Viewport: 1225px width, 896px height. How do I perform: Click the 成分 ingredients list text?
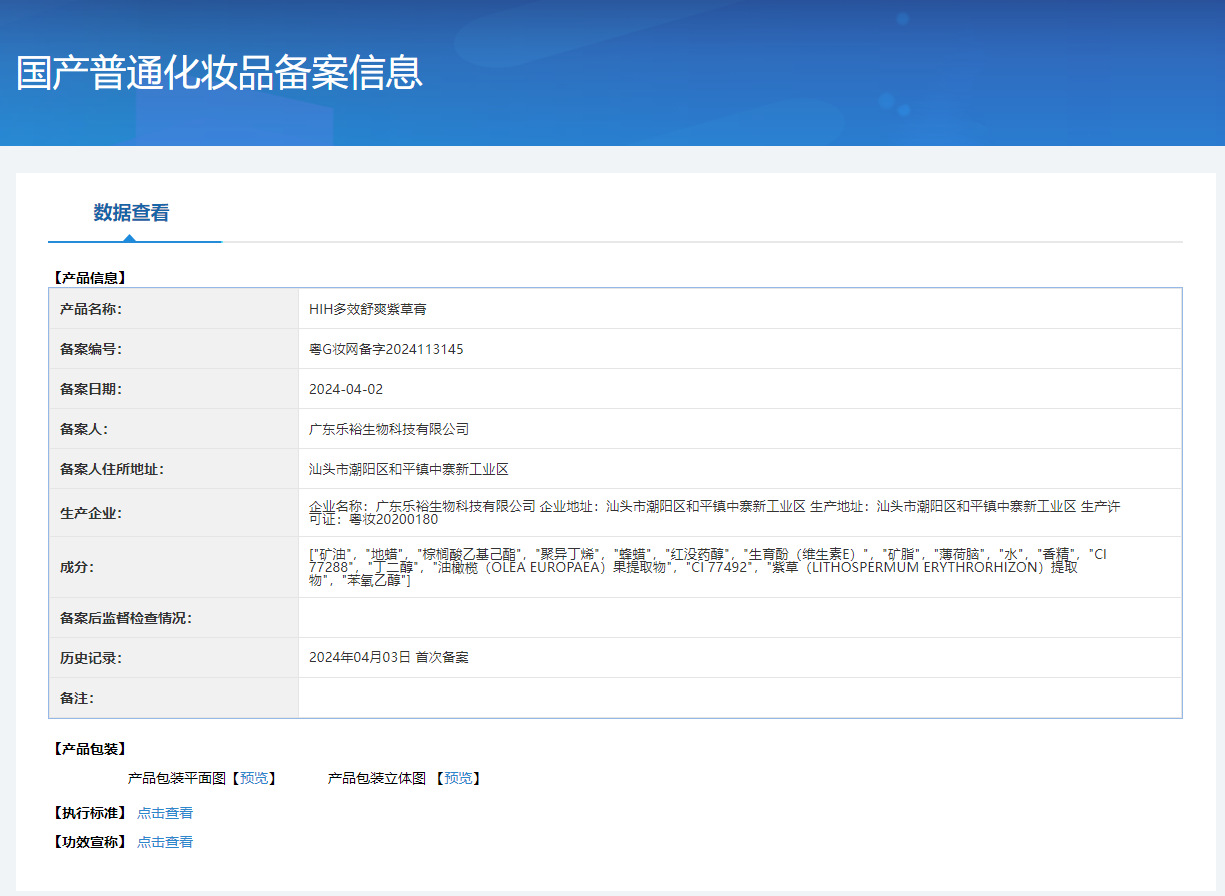708,567
